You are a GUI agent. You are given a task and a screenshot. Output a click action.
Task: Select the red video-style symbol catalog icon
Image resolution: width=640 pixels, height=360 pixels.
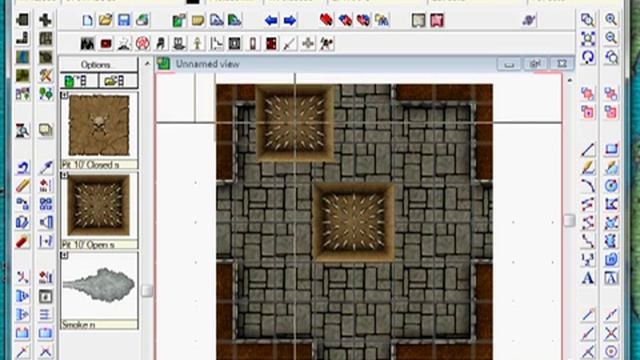click(106, 43)
